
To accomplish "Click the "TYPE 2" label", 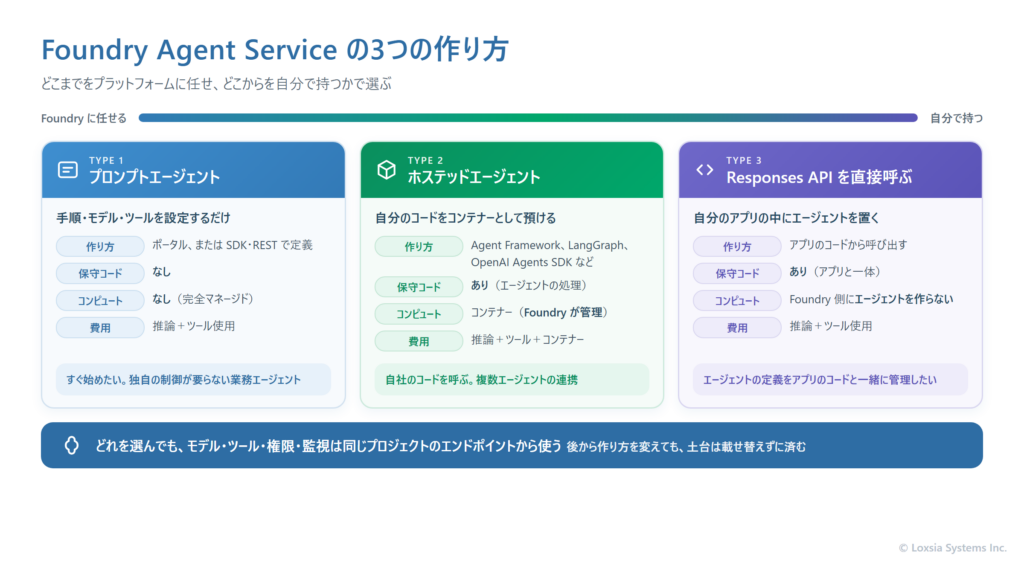I will click(x=425, y=161).
